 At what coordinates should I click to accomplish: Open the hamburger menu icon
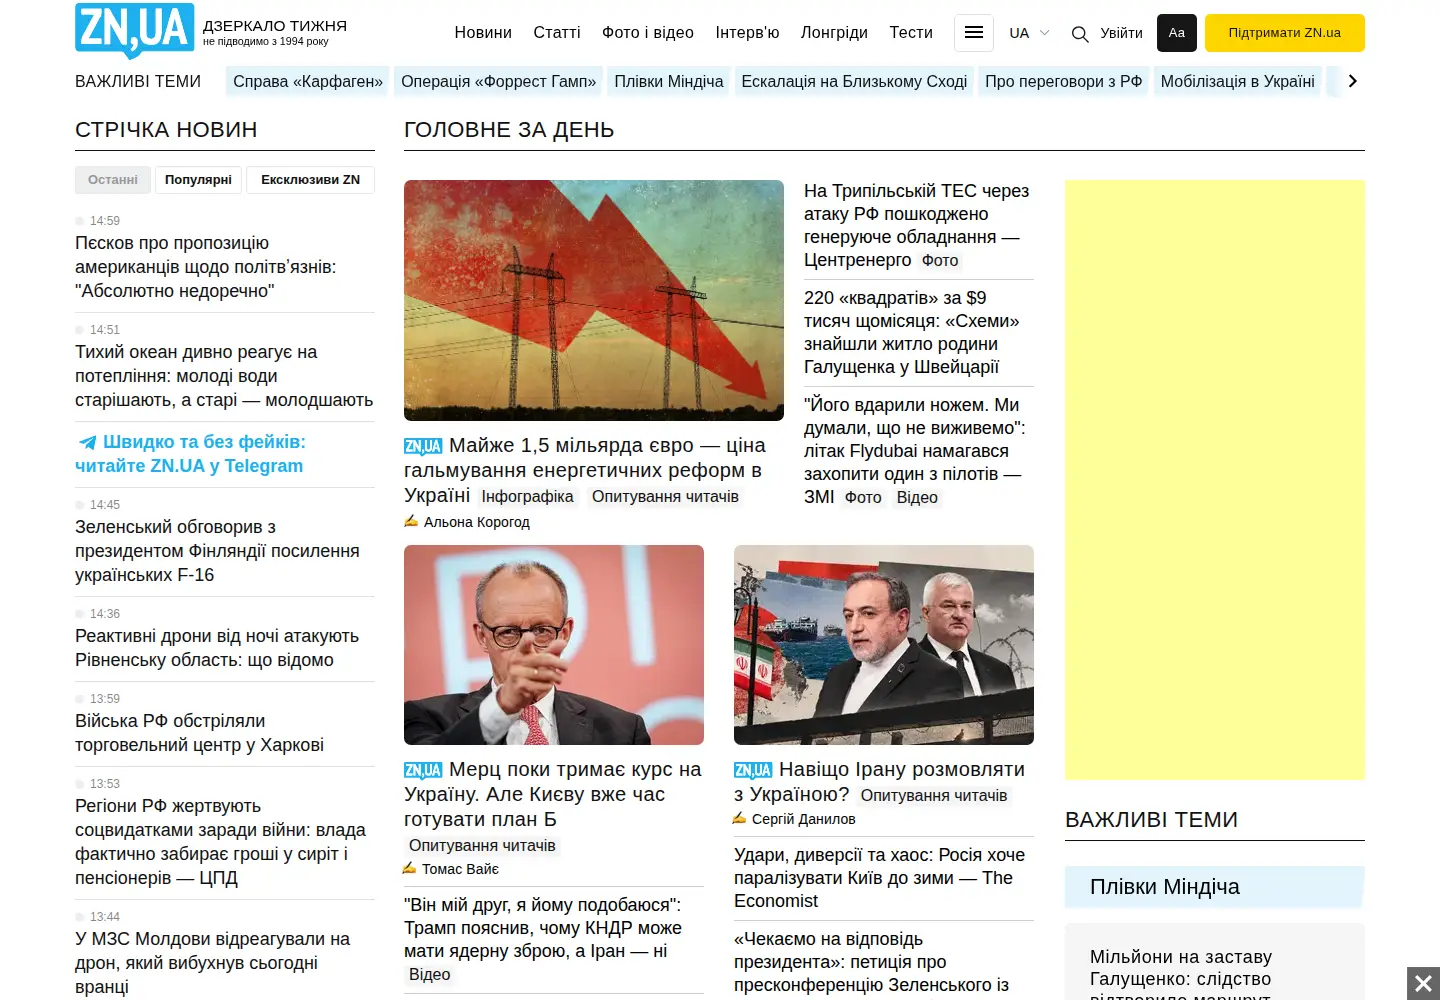coord(973,33)
